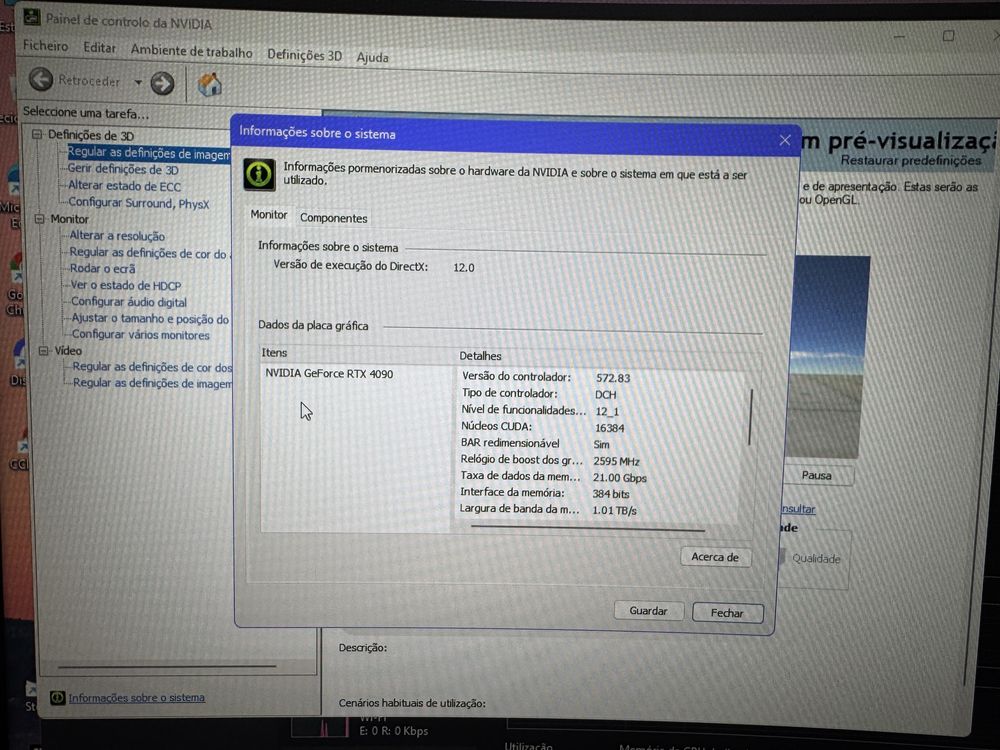The height and width of the screenshot is (750, 1000).
Task: Open the Editar menu
Action: pos(99,48)
